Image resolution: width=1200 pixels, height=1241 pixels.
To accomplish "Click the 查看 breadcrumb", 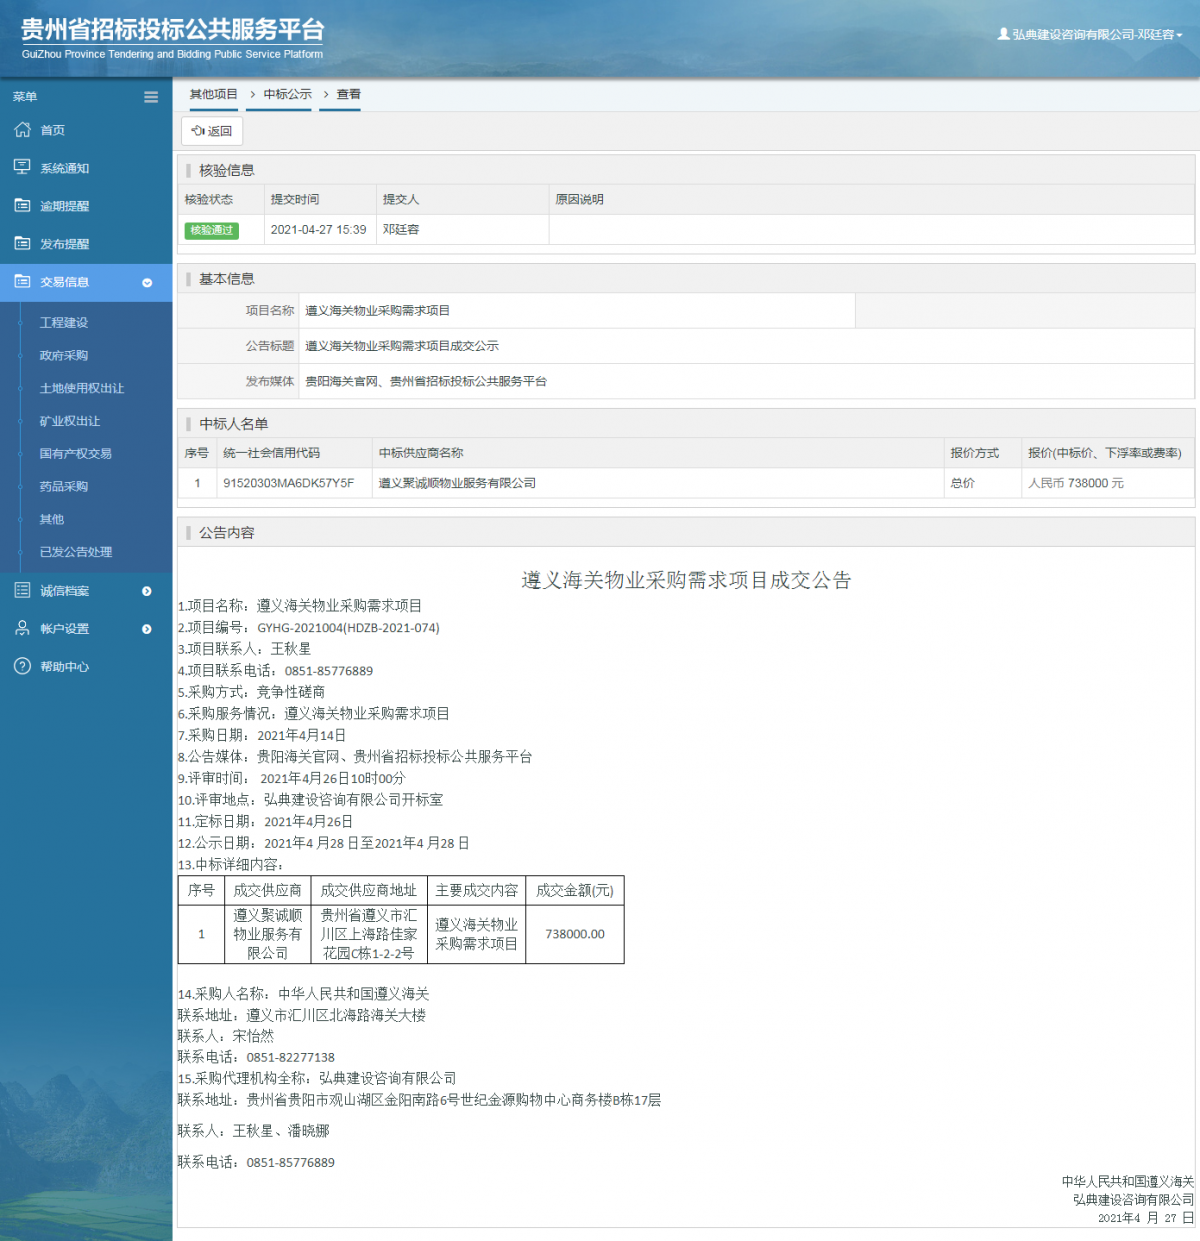I will click(348, 94).
